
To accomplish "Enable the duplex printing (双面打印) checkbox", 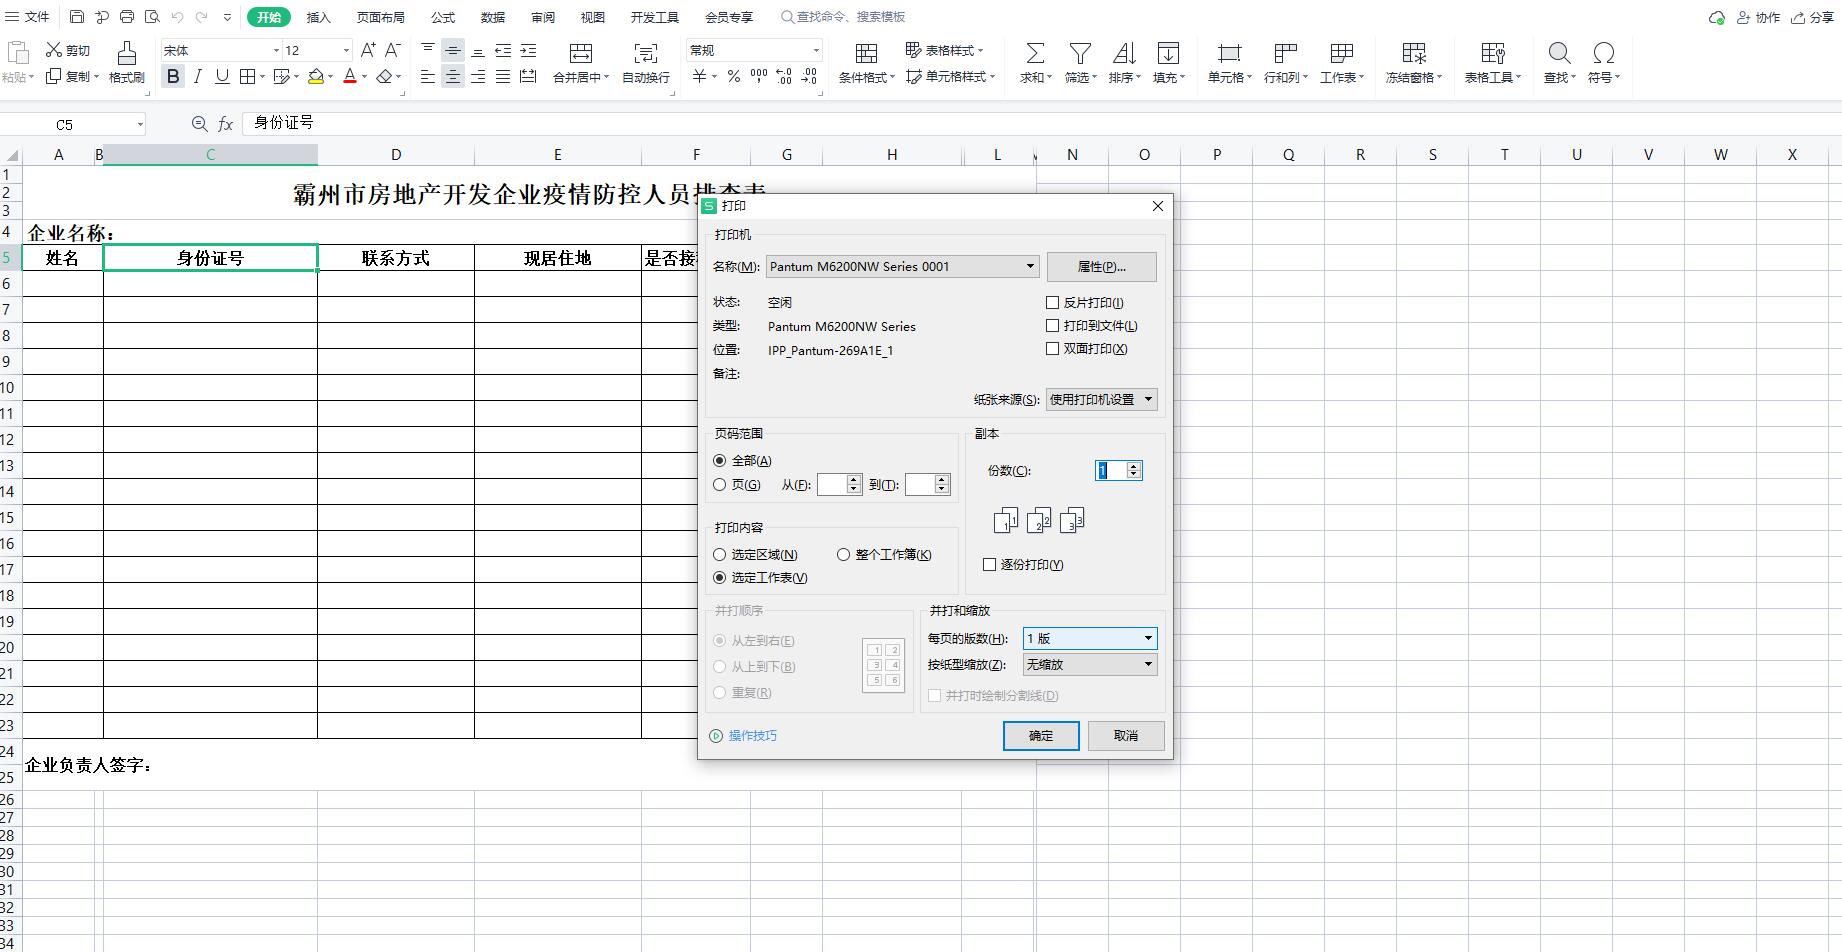I will [1052, 349].
